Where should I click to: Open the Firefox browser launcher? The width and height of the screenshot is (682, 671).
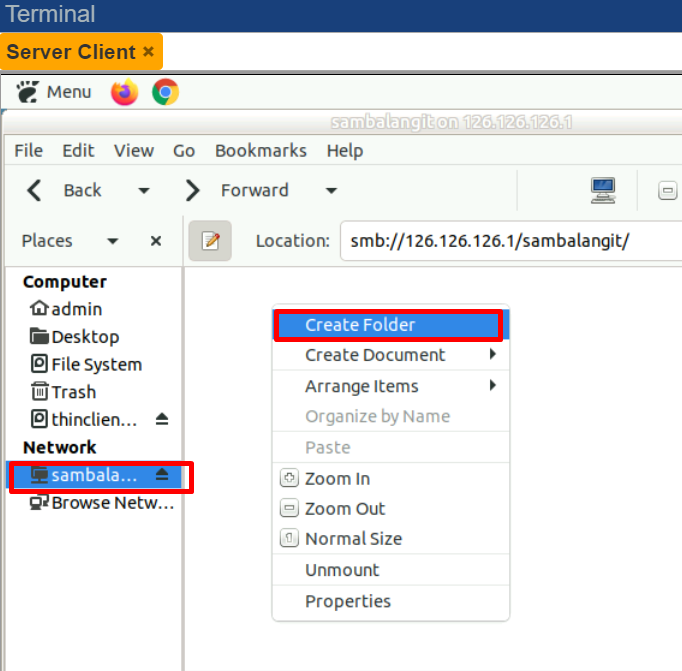(x=124, y=92)
